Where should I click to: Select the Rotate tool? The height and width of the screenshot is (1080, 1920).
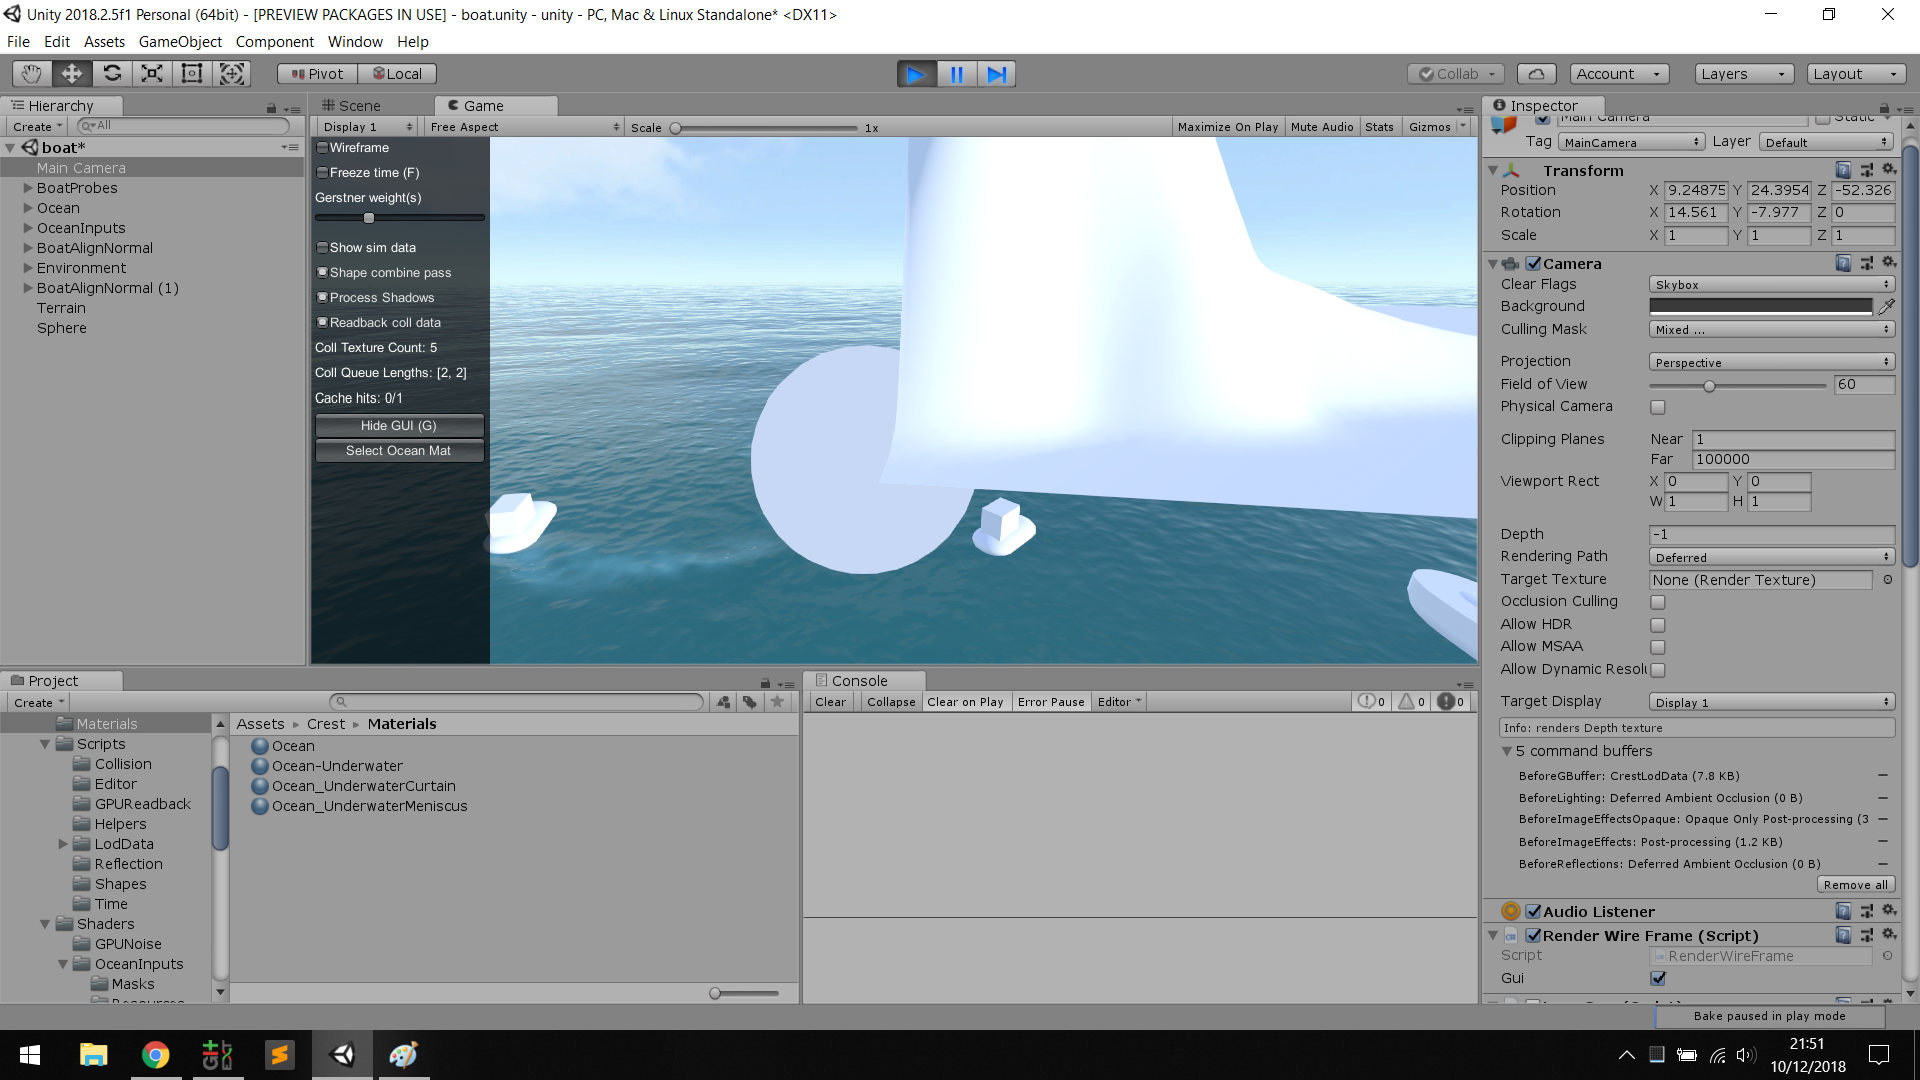click(x=112, y=73)
